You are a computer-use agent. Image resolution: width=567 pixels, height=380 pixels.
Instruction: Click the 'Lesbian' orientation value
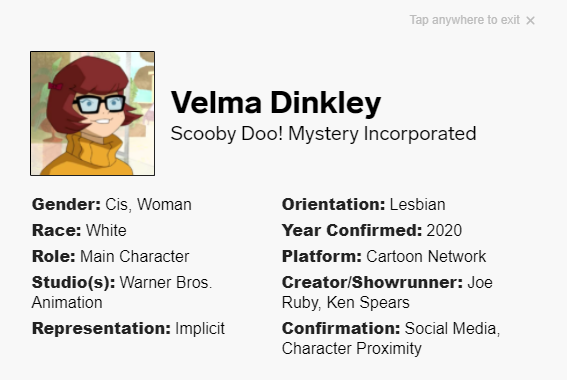point(417,205)
